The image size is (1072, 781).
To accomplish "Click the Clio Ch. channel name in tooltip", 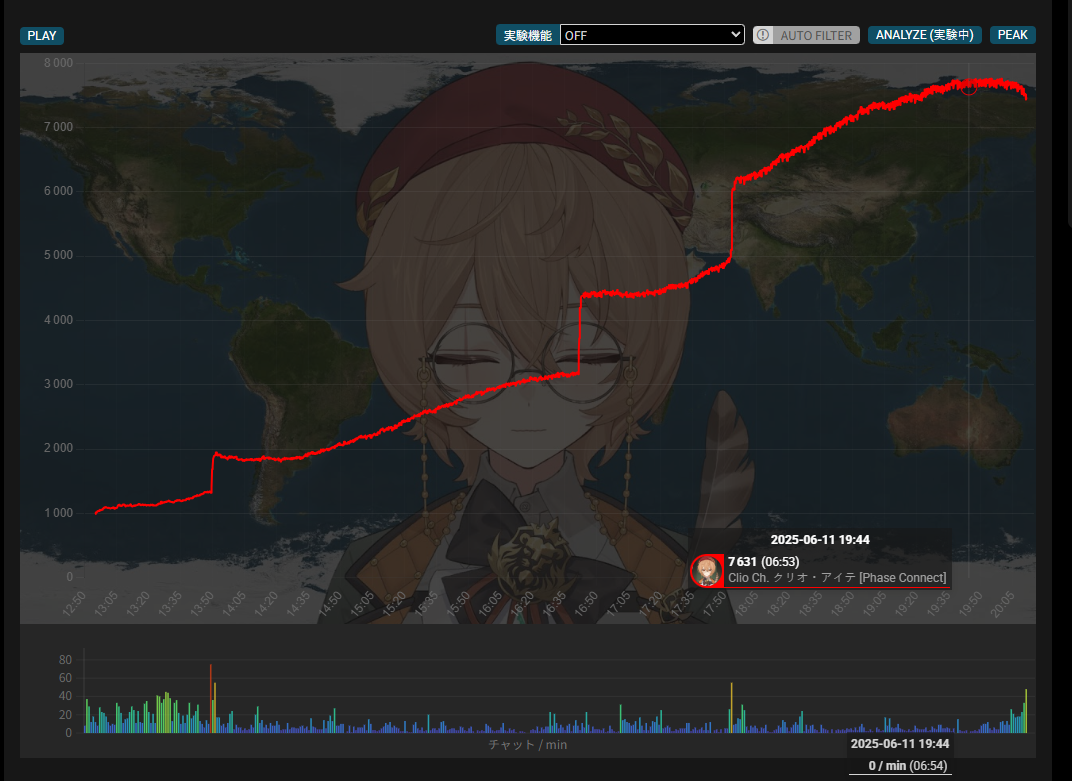I will click(x=837, y=578).
